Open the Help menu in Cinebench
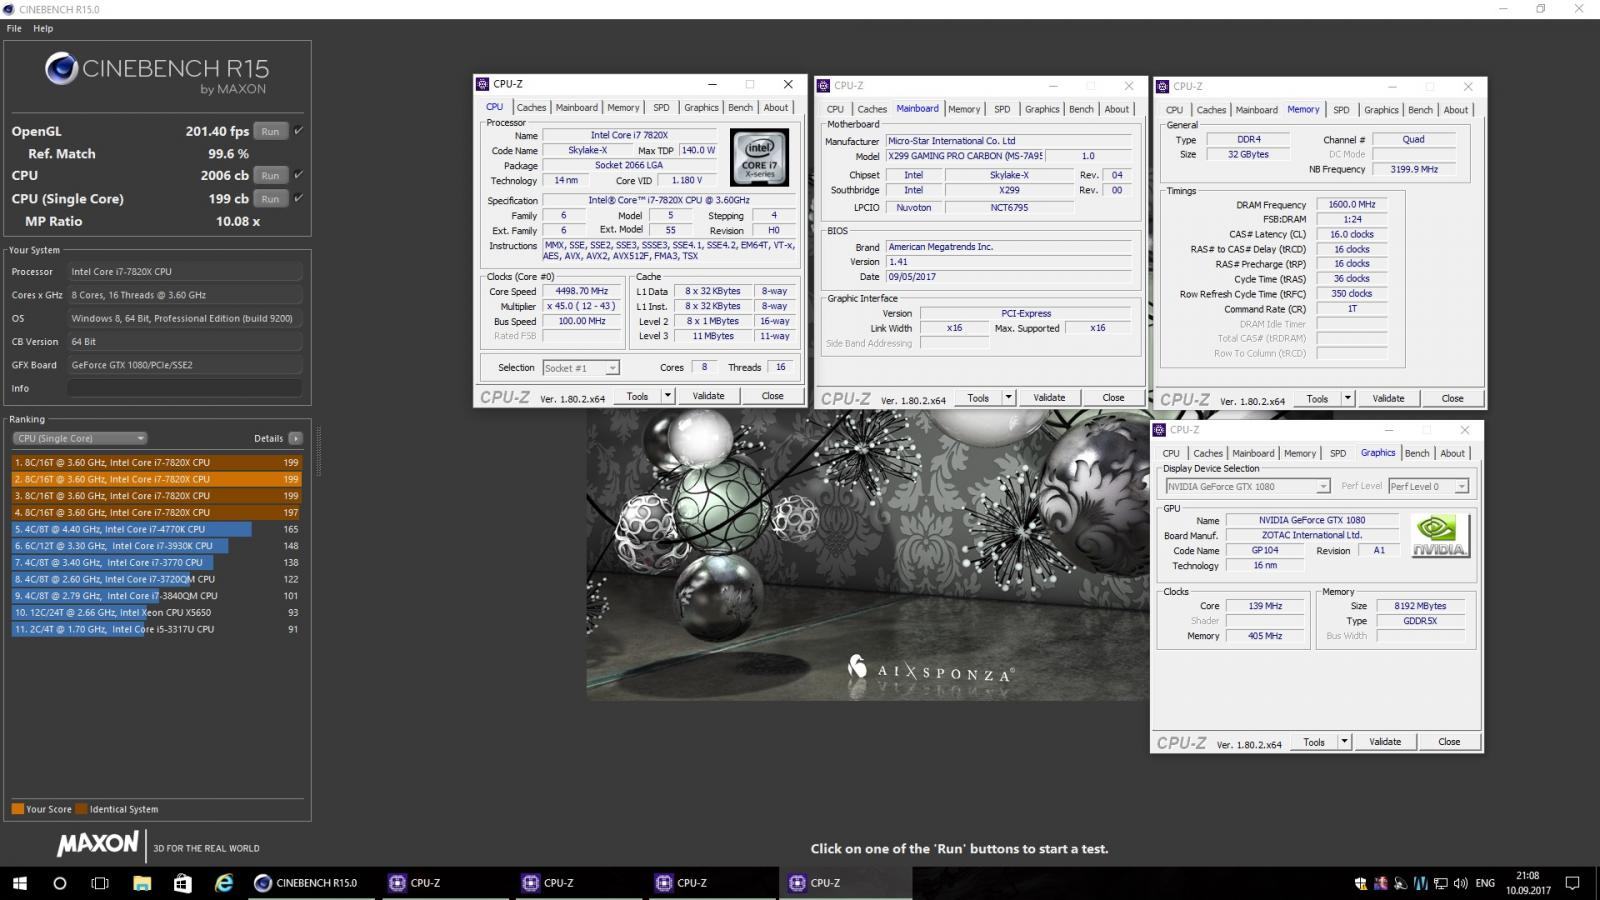This screenshot has width=1600, height=900. [x=43, y=28]
